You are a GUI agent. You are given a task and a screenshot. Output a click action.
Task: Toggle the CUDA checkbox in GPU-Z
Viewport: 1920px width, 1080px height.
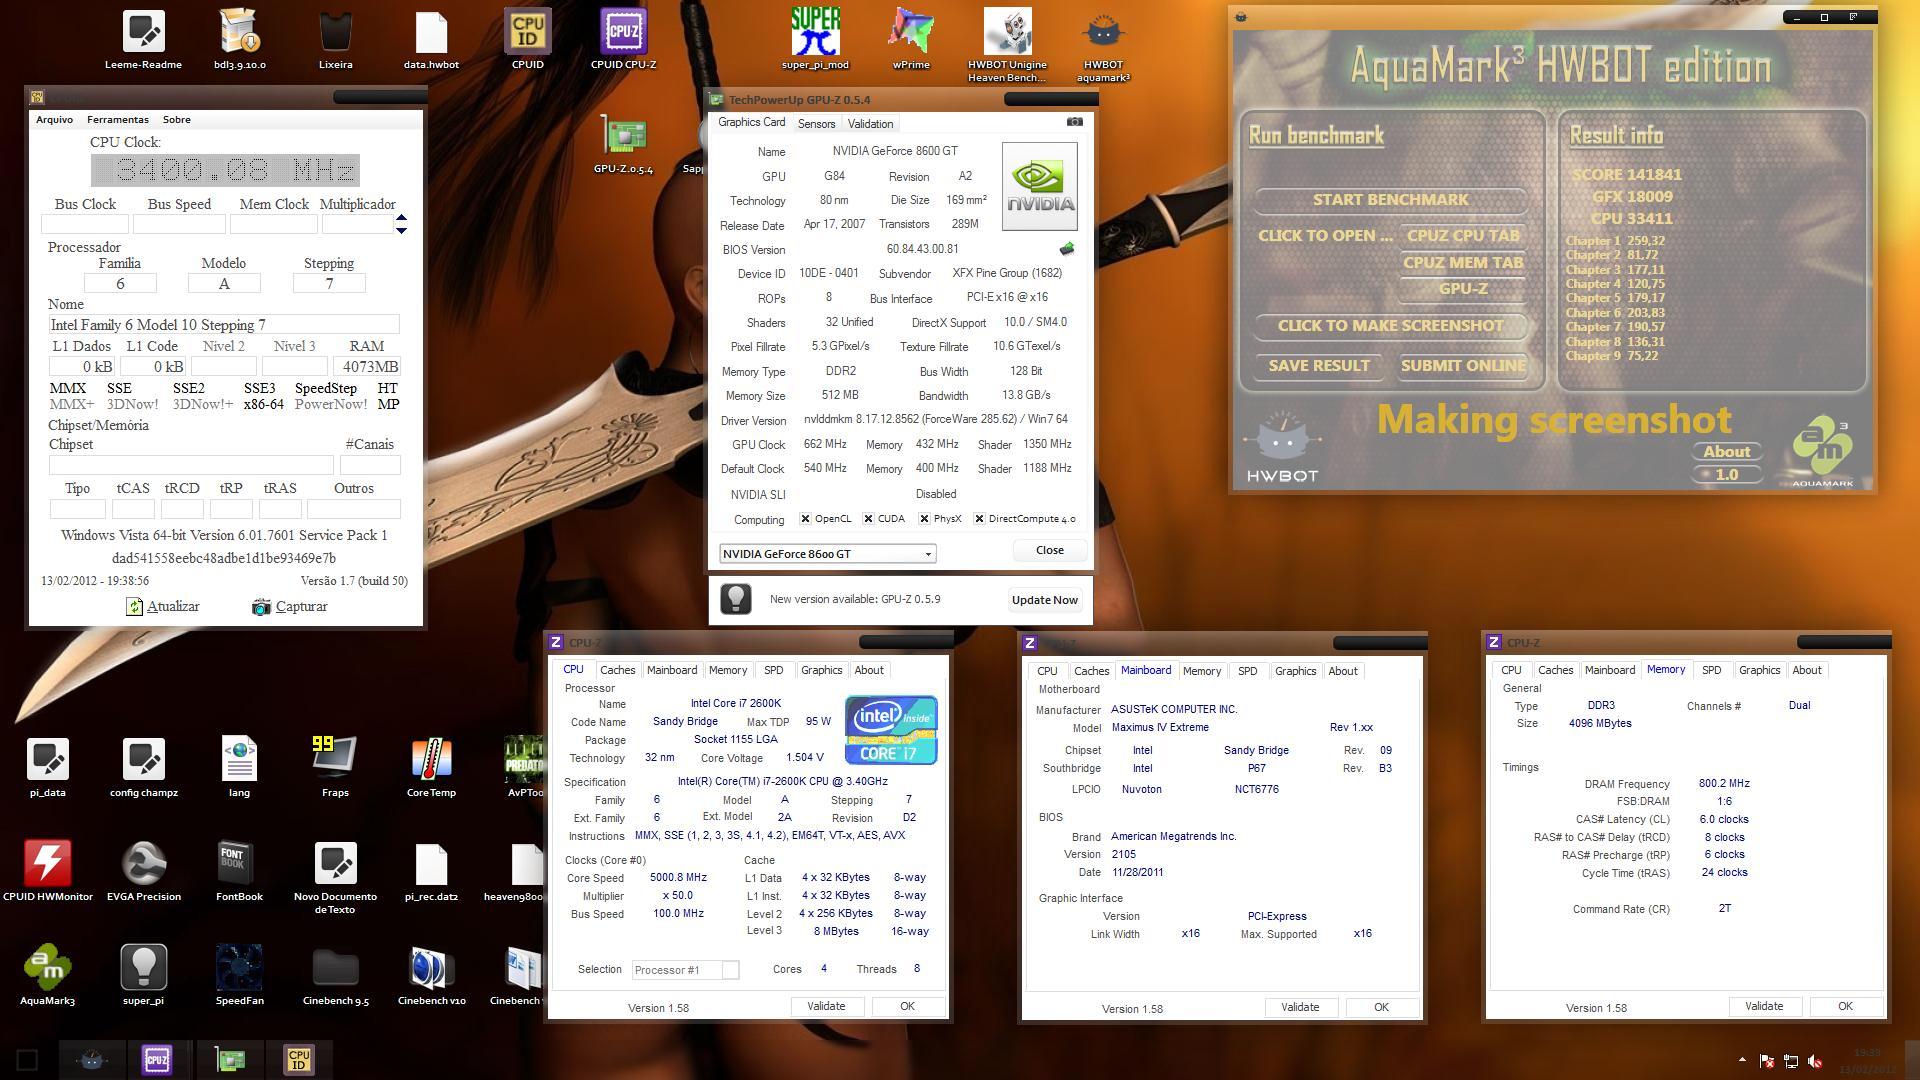coord(868,519)
